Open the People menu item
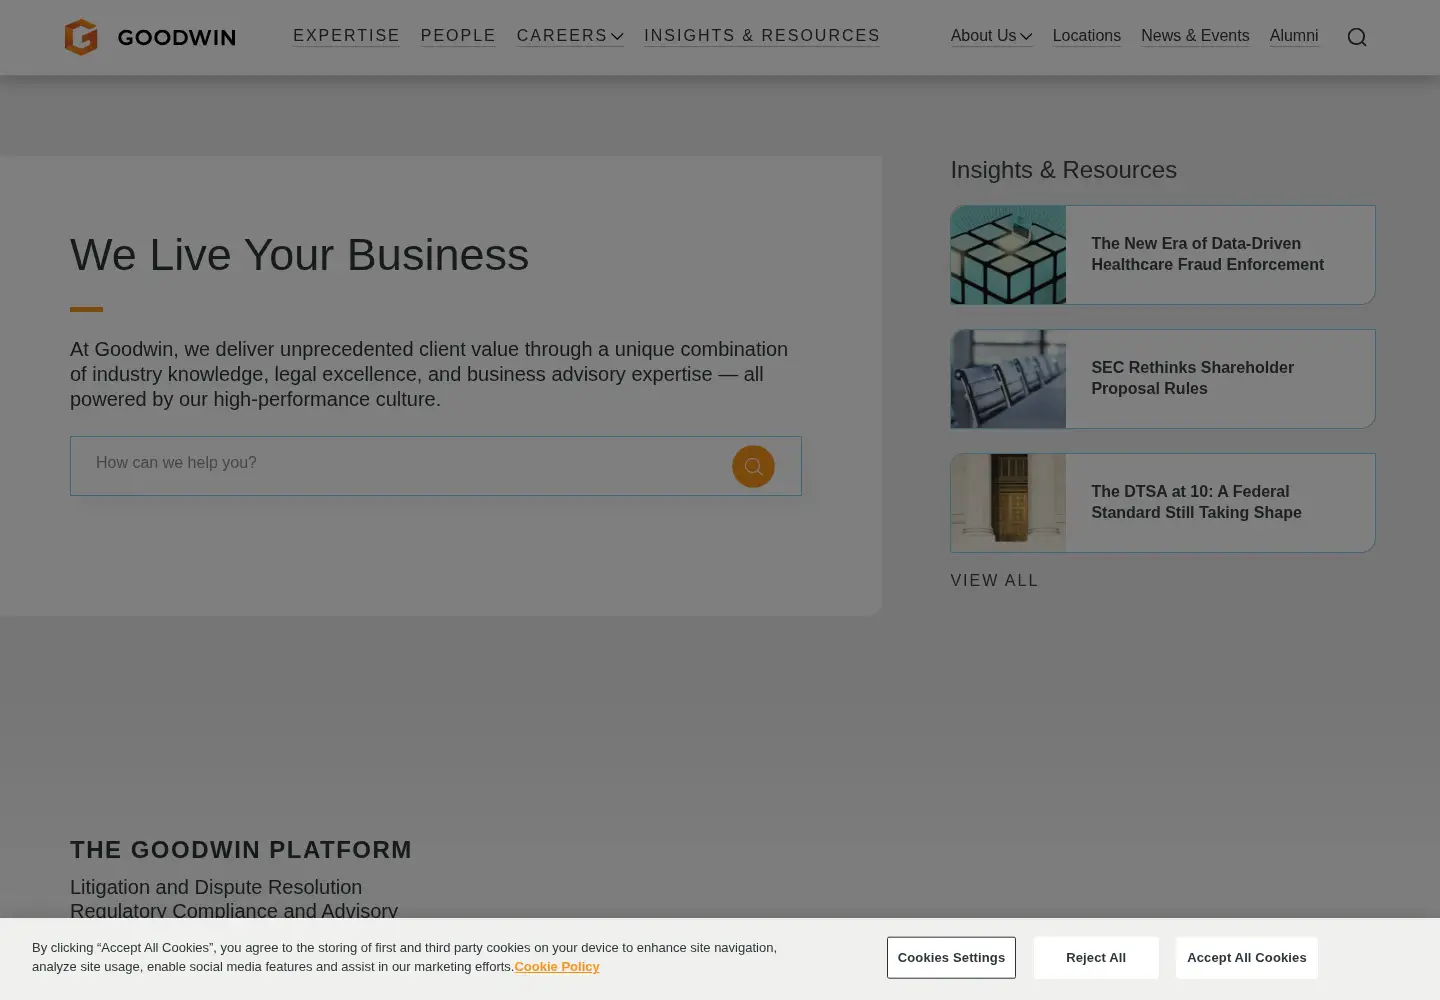 pos(458,36)
